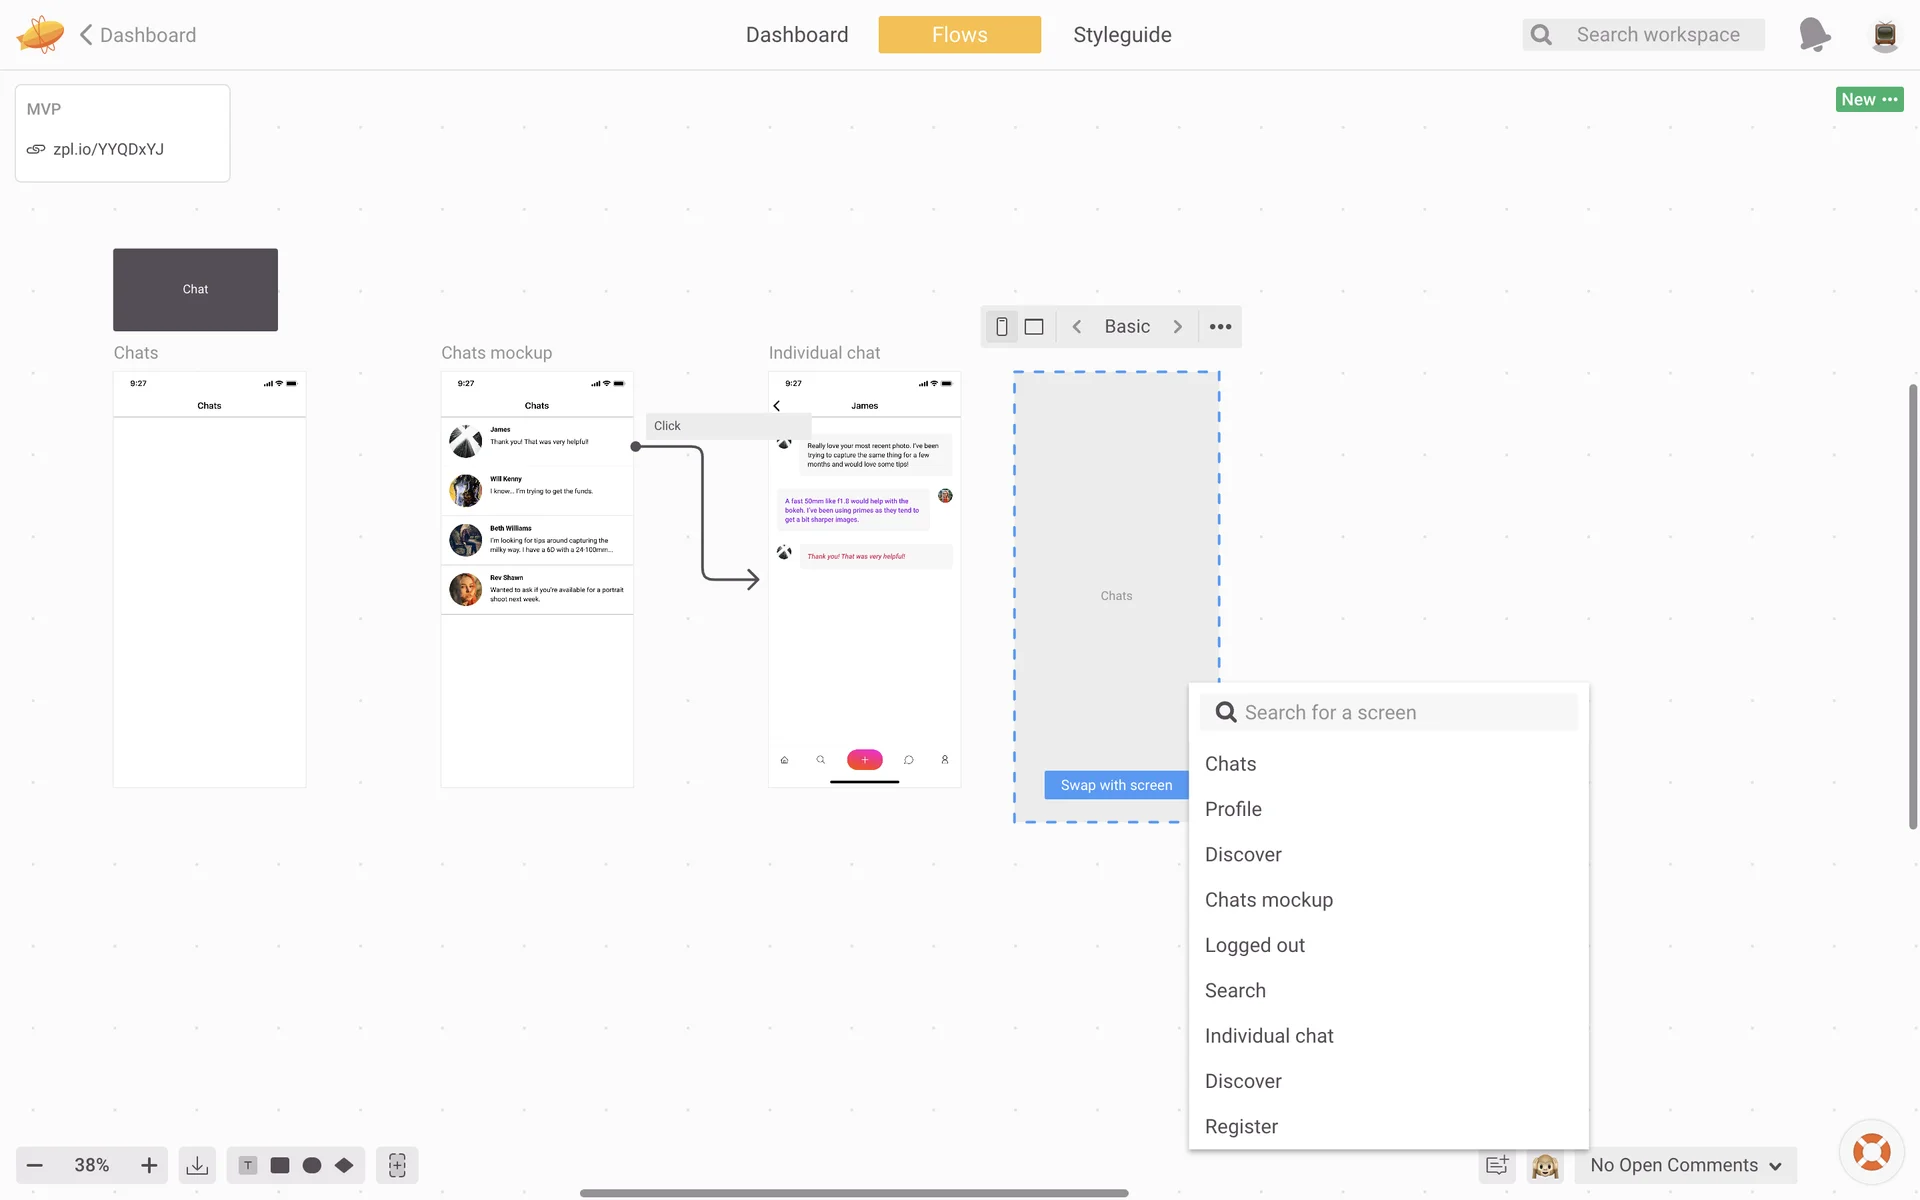
Task: Select the text shape tool
Action: (248, 1165)
